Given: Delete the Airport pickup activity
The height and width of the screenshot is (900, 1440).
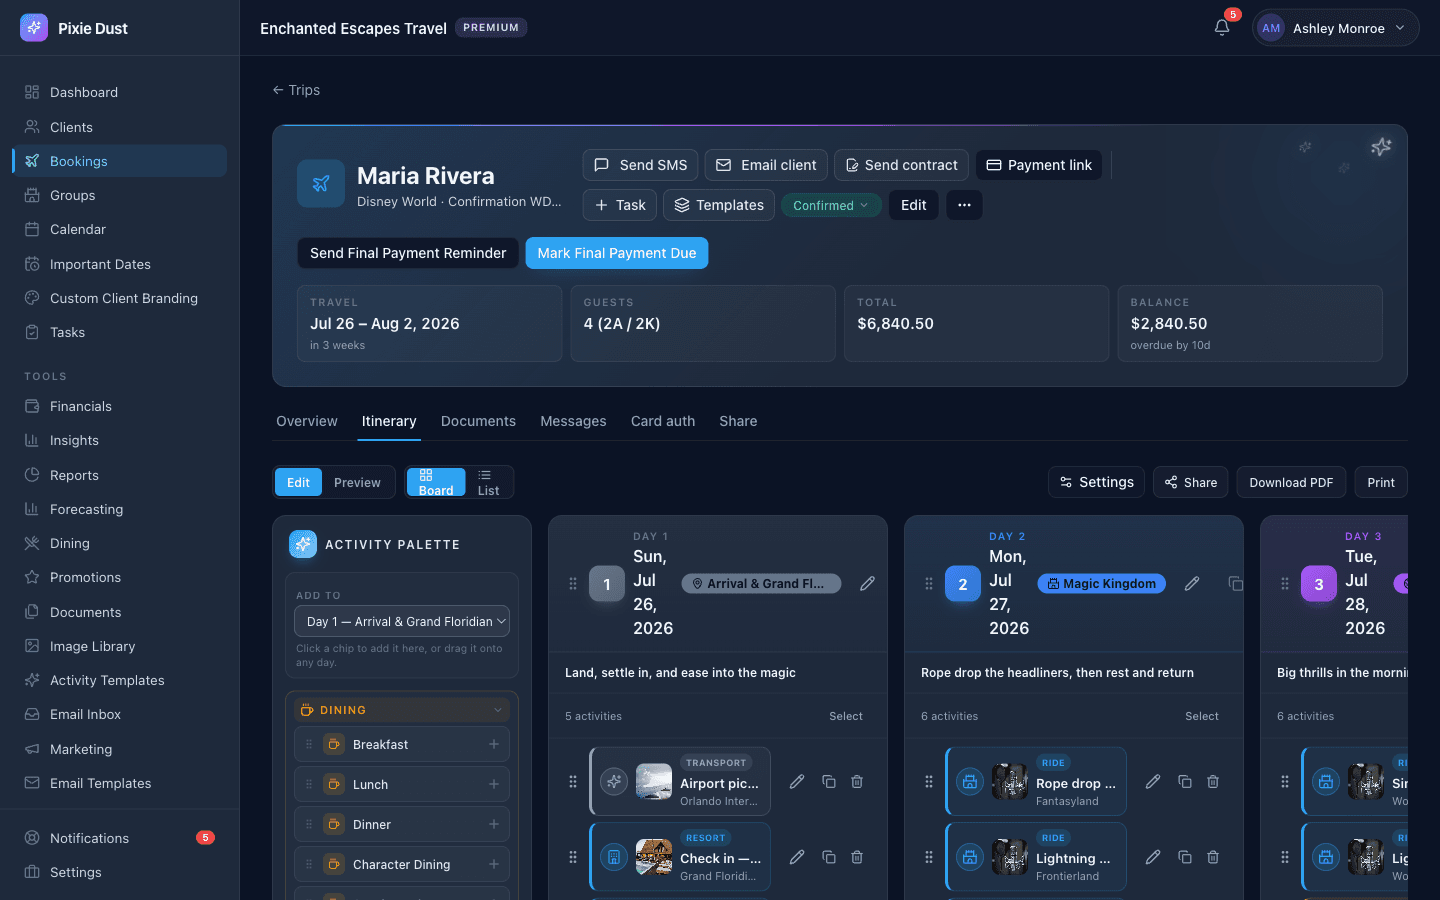Looking at the screenshot, I should (857, 782).
